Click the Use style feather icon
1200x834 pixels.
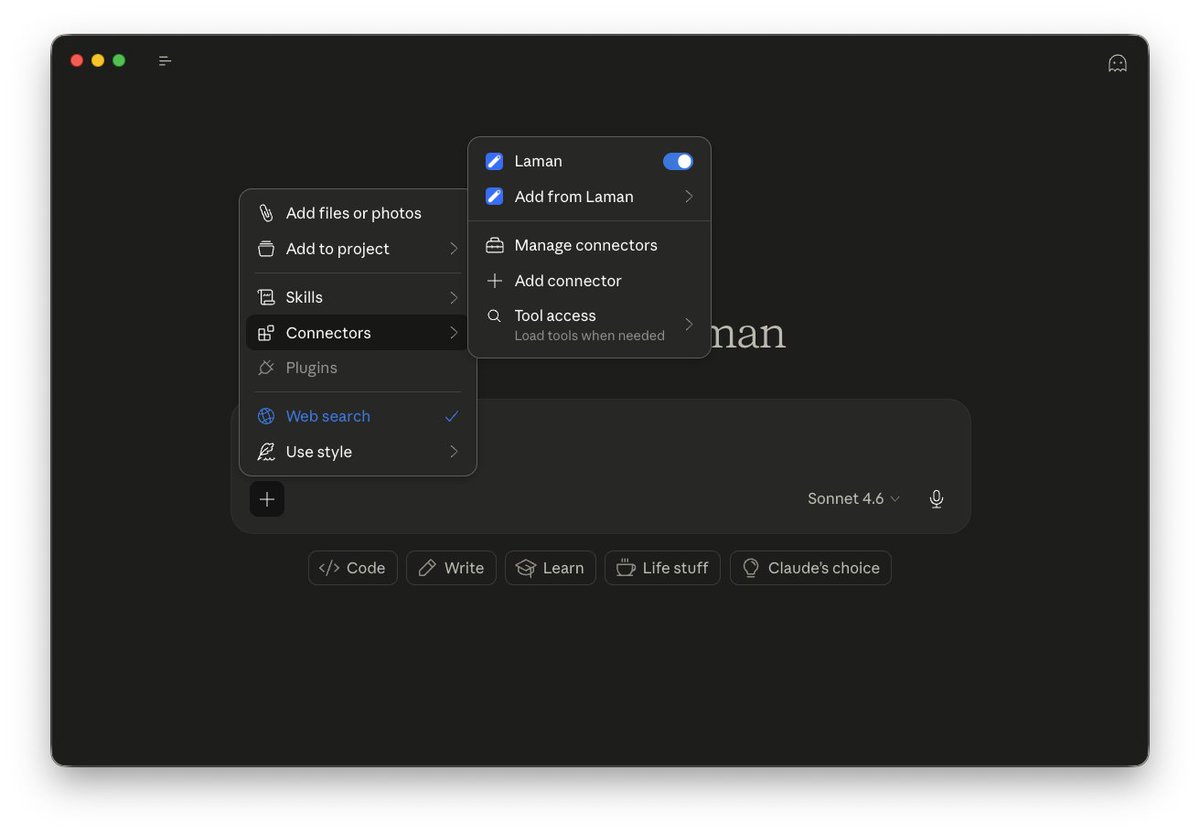point(266,452)
